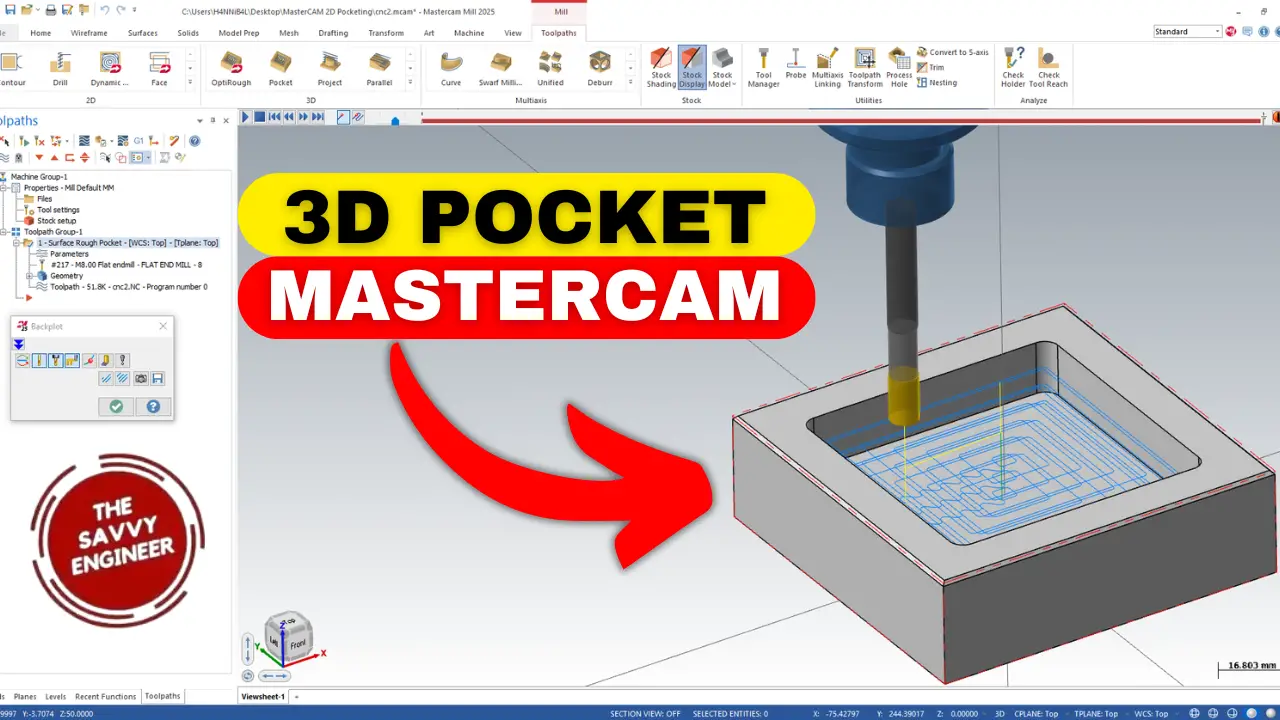Select the Curve multiaxis toolpath

click(451, 69)
